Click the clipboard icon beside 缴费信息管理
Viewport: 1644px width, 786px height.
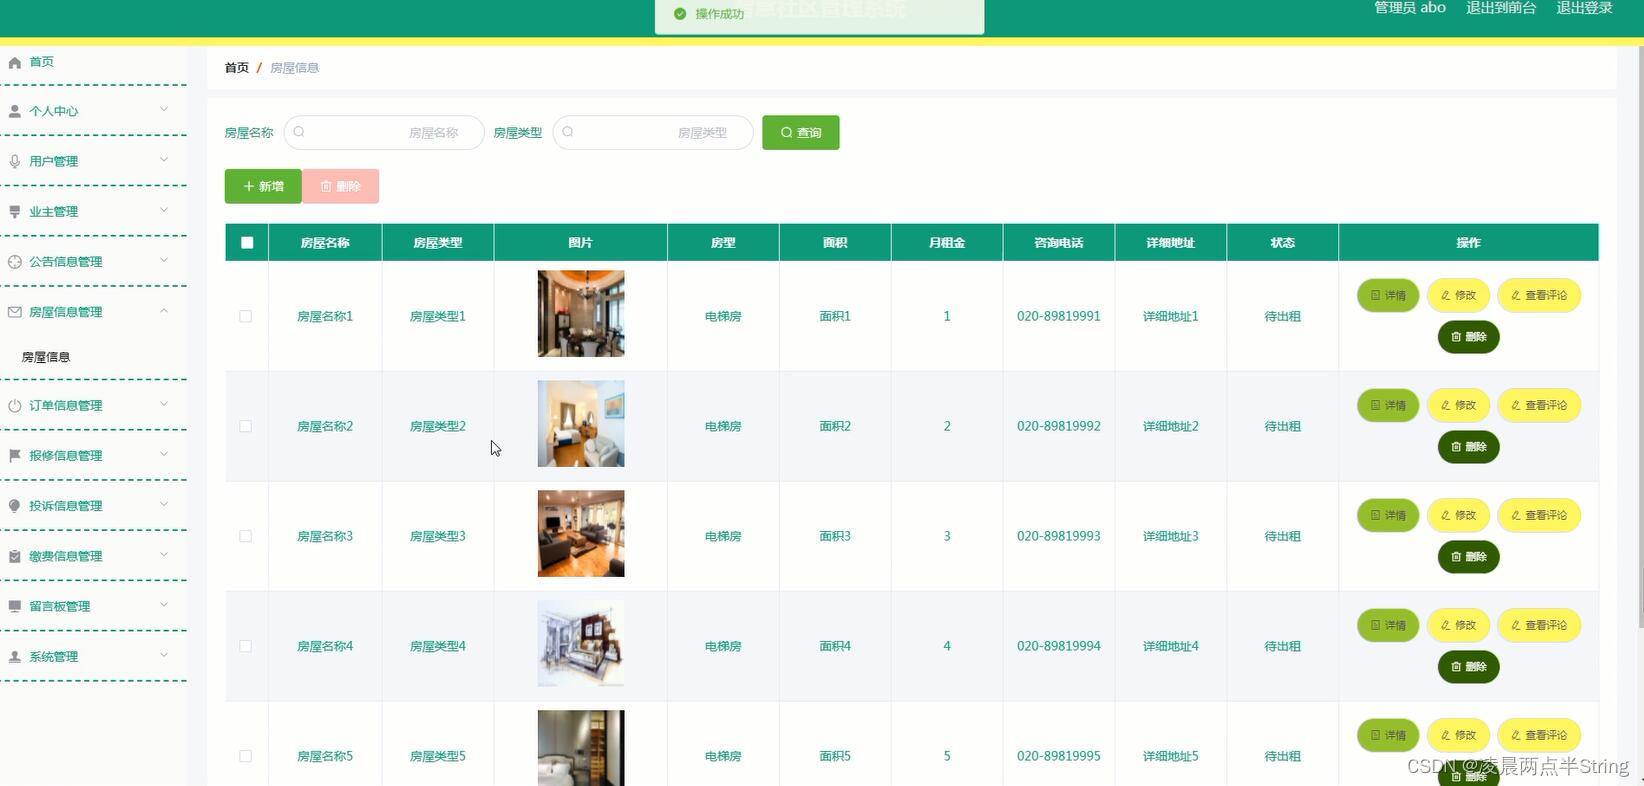(x=15, y=556)
